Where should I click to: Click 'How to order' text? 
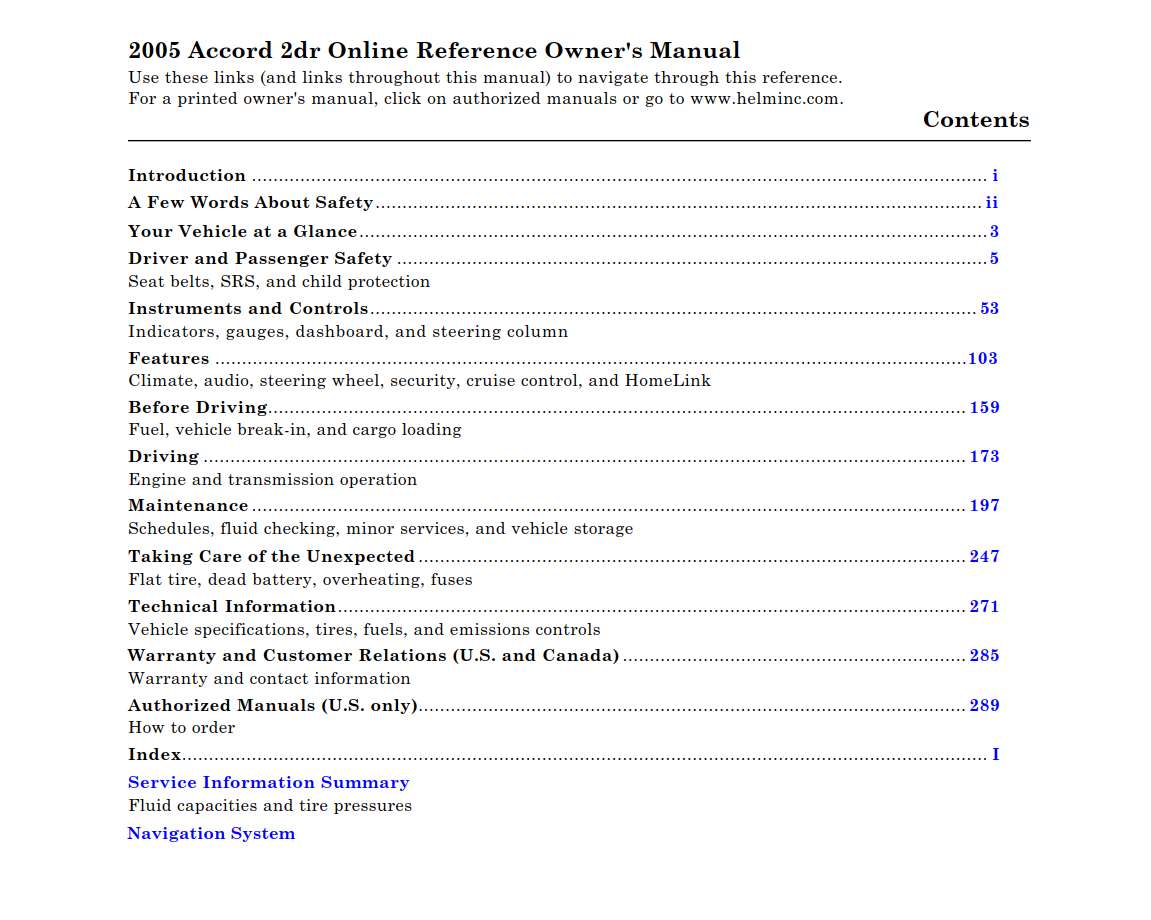(x=181, y=728)
